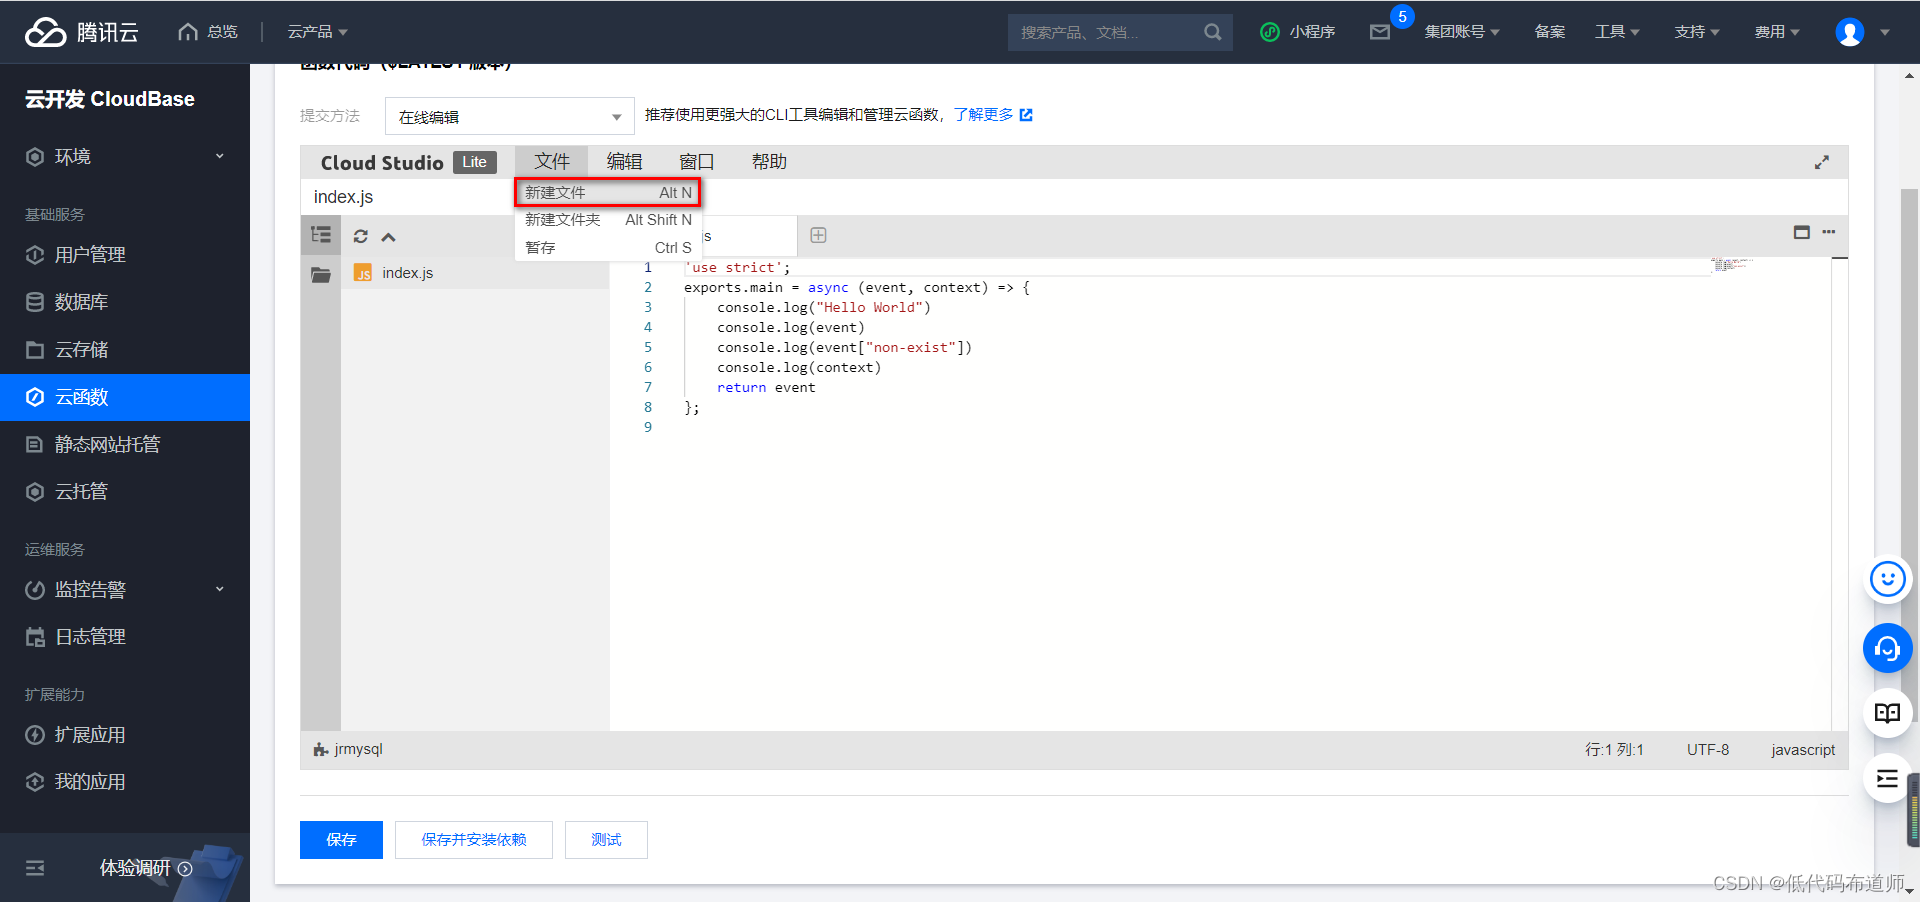
Task: Select the file tree view icon
Action: click(320, 235)
